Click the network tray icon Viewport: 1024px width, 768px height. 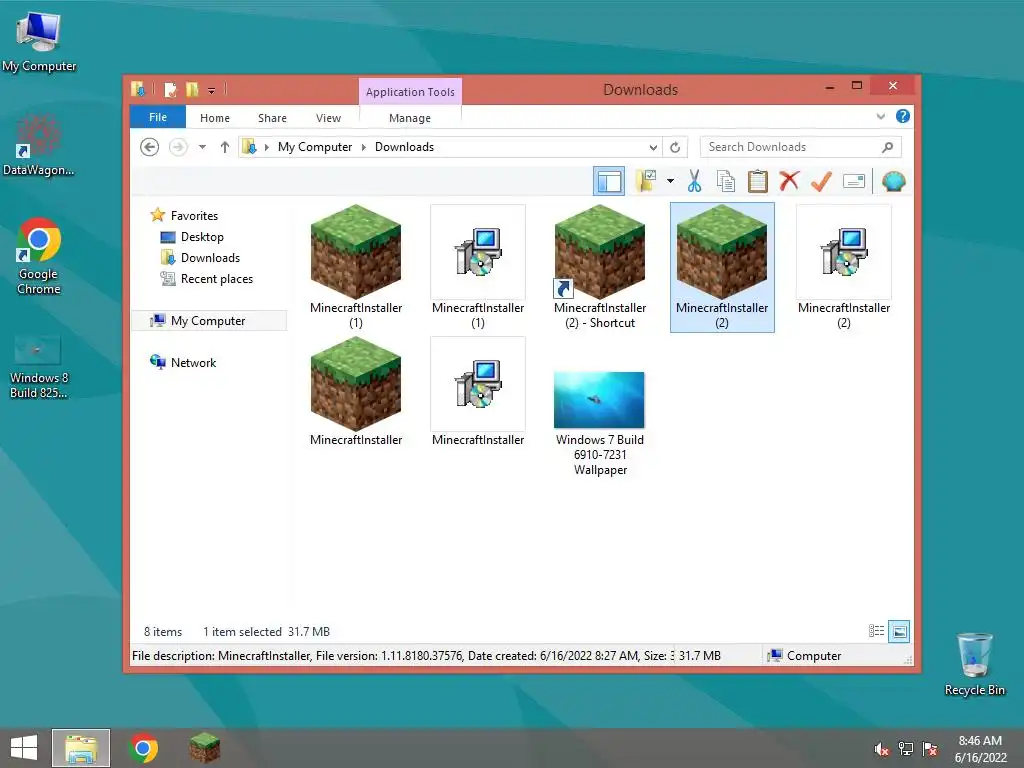(906, 749)
